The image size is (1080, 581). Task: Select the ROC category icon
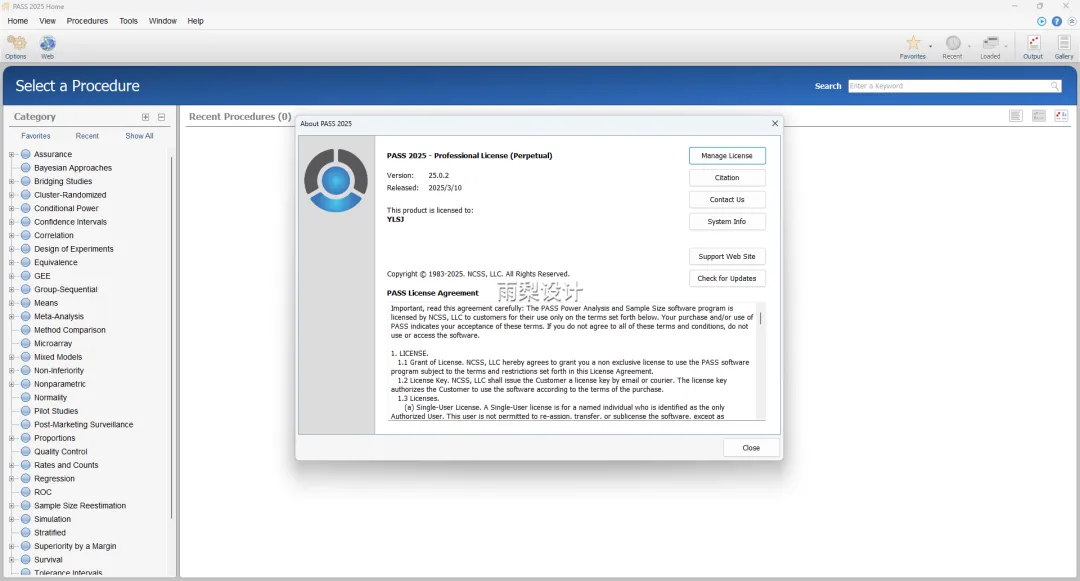[x=25, y=492]
